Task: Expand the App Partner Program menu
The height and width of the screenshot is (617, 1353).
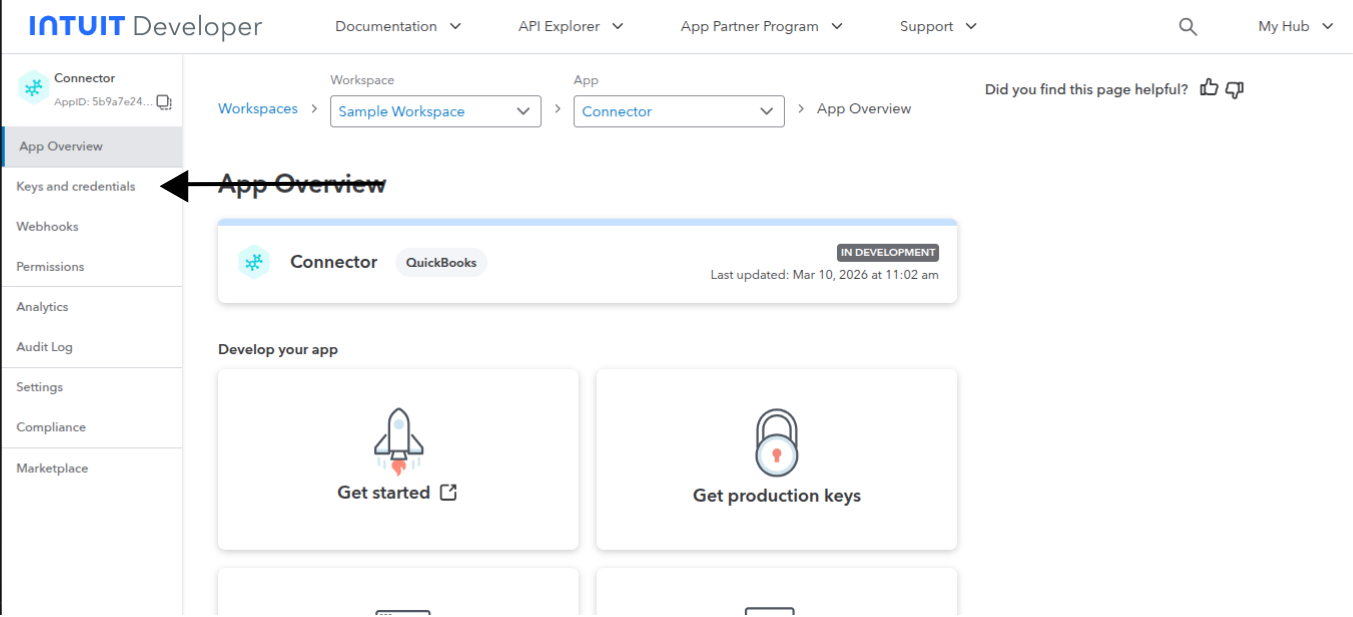Action: [x=761, y=27]
